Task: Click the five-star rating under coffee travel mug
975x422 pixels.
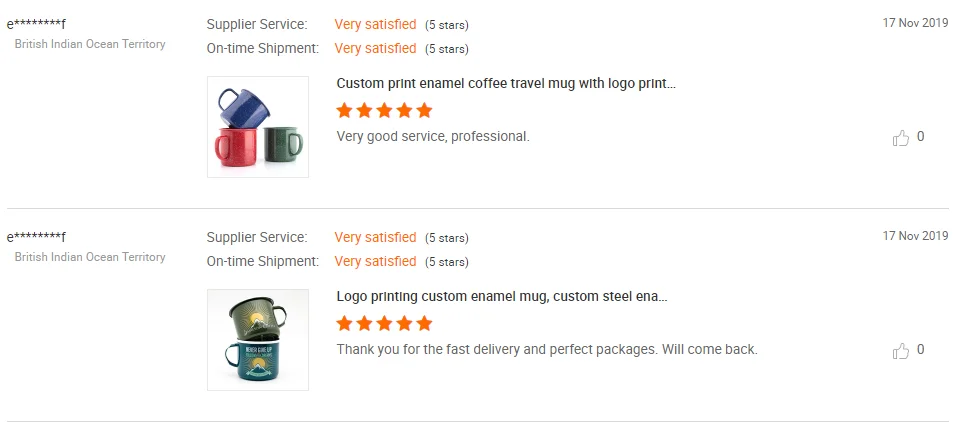Action: point(384,110)
